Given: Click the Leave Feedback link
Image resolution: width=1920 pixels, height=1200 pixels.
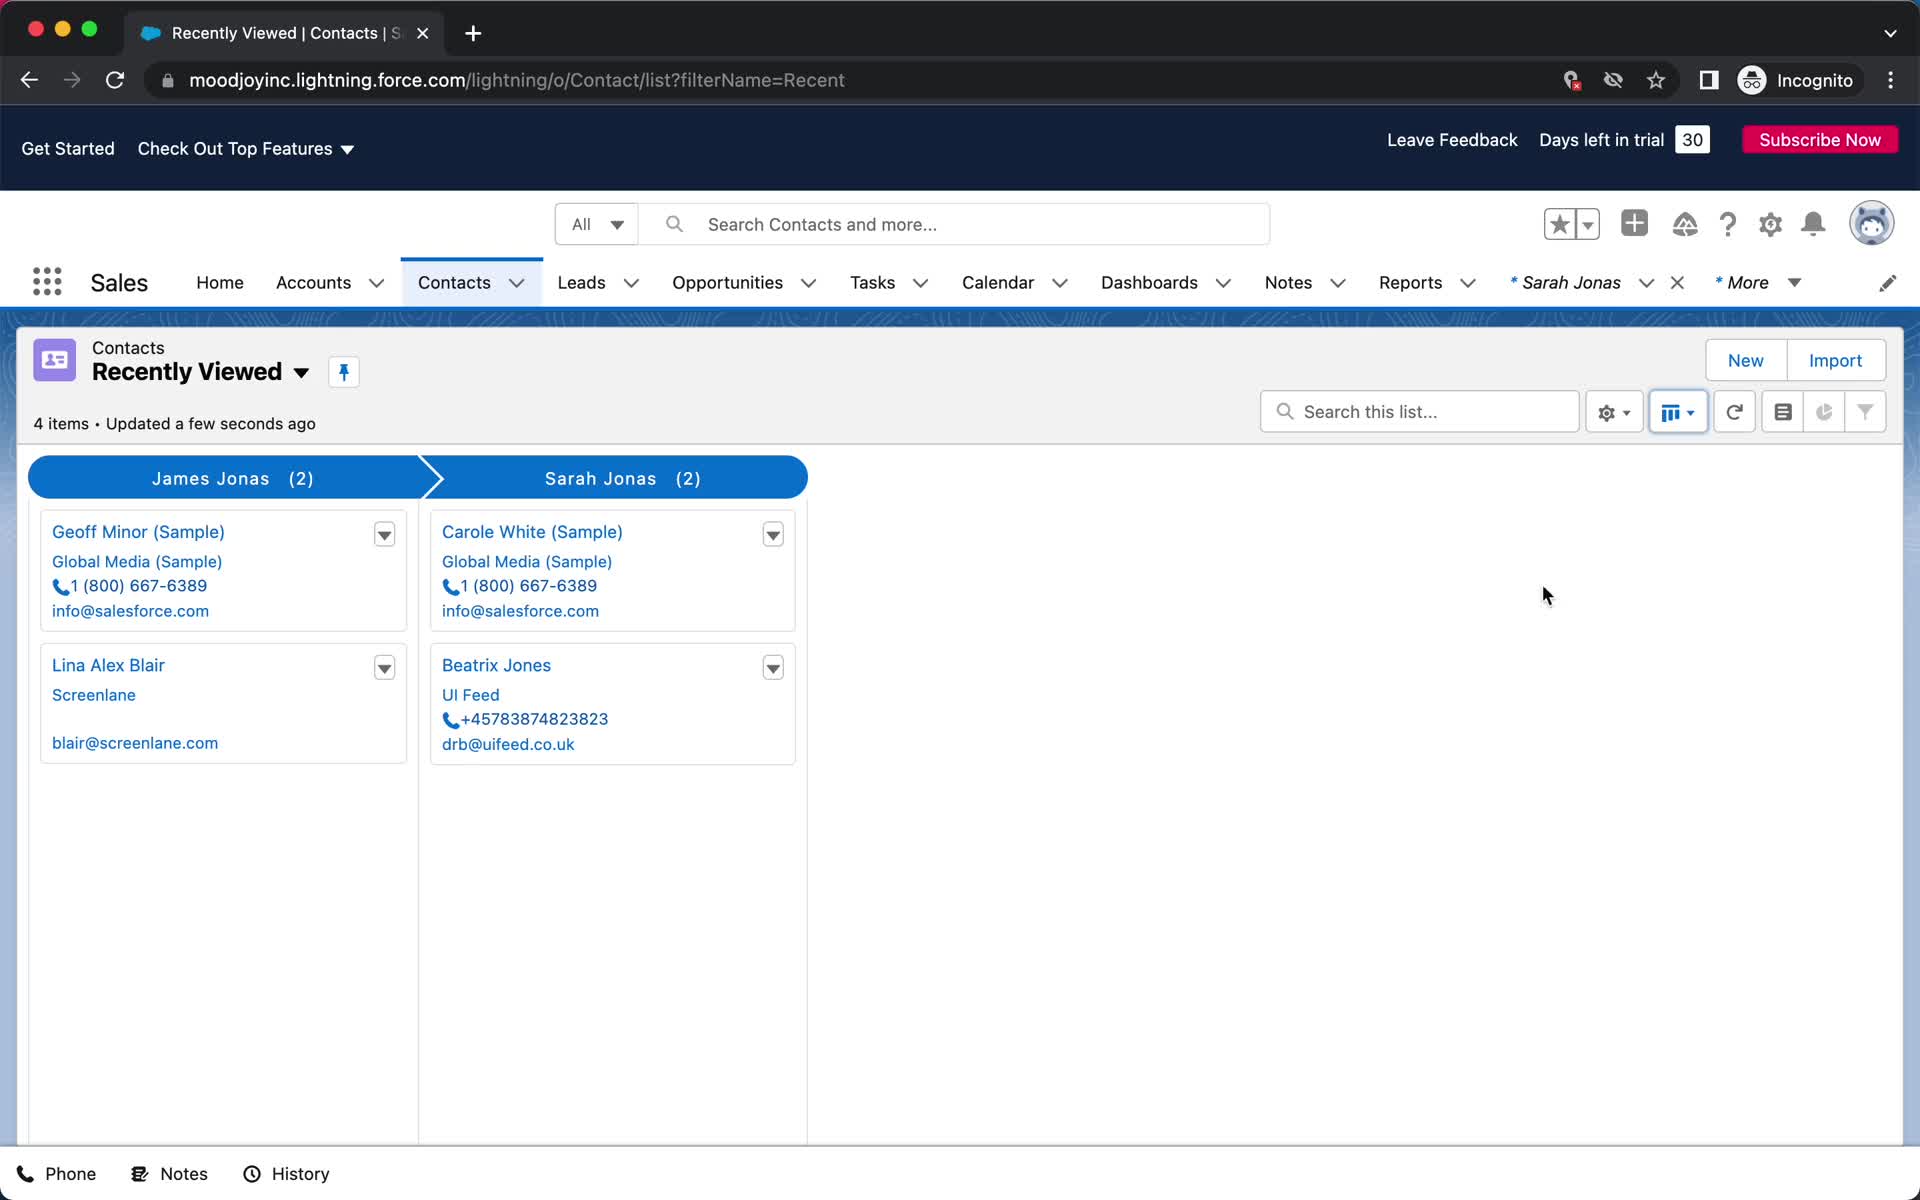Looking at the screenshot, I should (1452, 140).
